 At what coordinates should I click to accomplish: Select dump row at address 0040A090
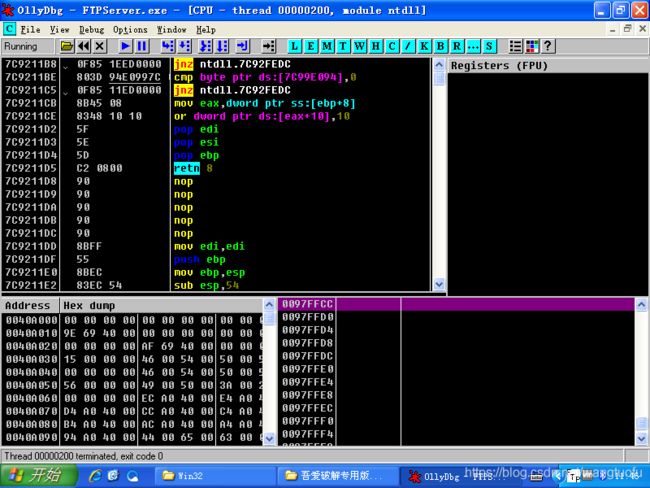tap(133, 437)
